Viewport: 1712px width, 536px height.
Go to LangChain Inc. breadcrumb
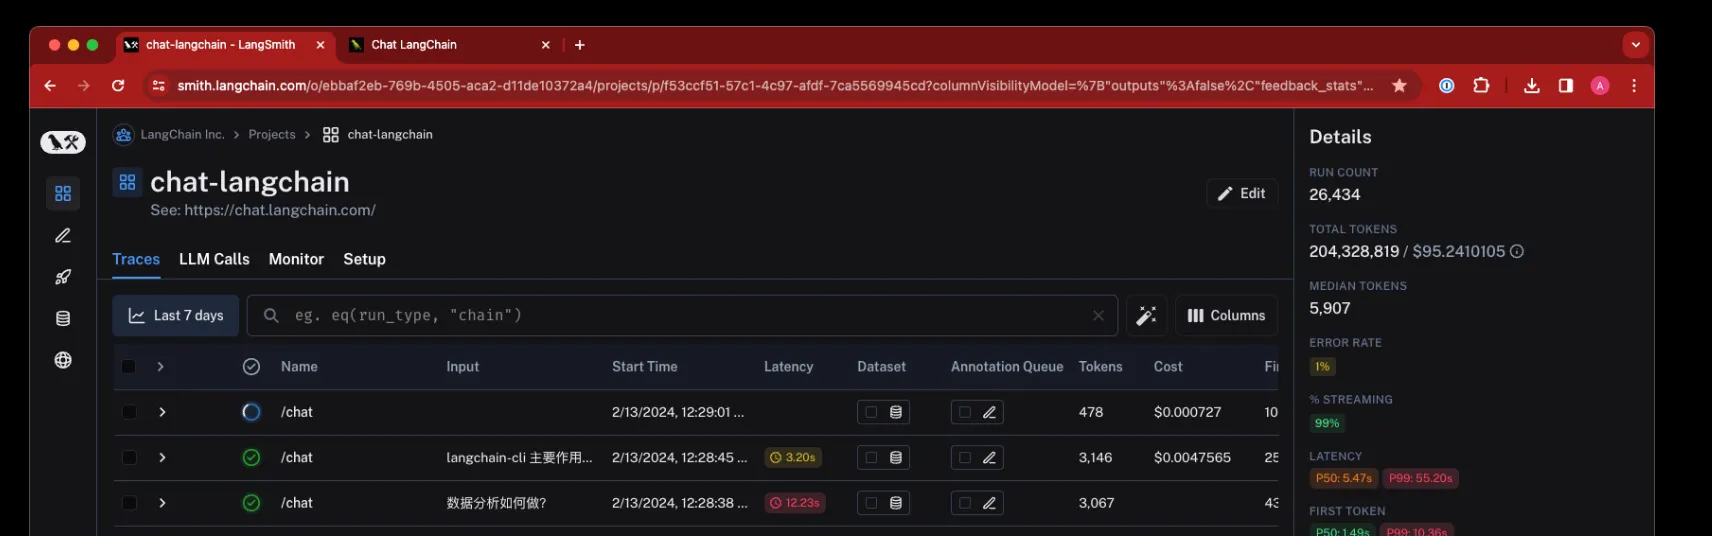click(x=182, y=135)
